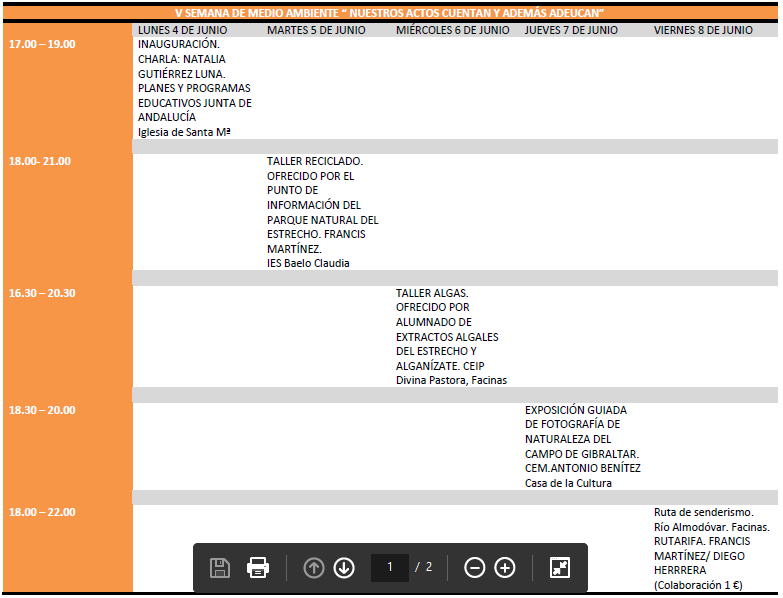The image size is (783, 598).
Task: Click the text 'PARQUE NATURAL DEL'
Action: (x=323, y=220)
